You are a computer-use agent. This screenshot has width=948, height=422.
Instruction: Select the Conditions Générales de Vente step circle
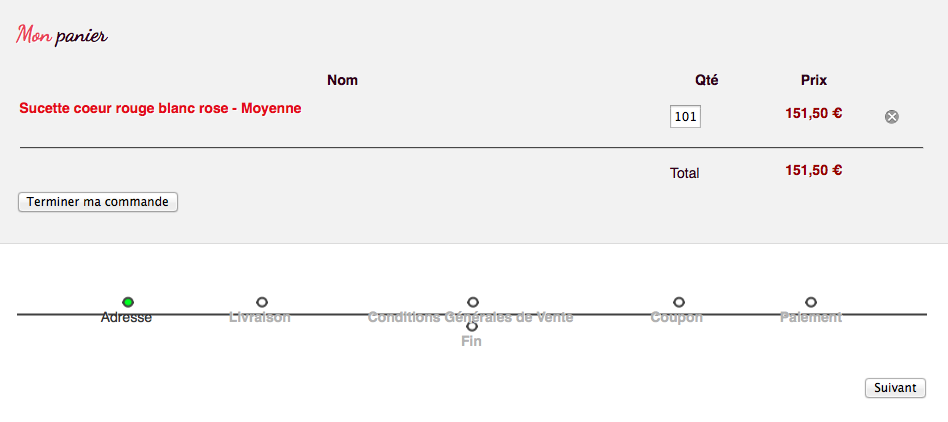[x=473, y=302]
